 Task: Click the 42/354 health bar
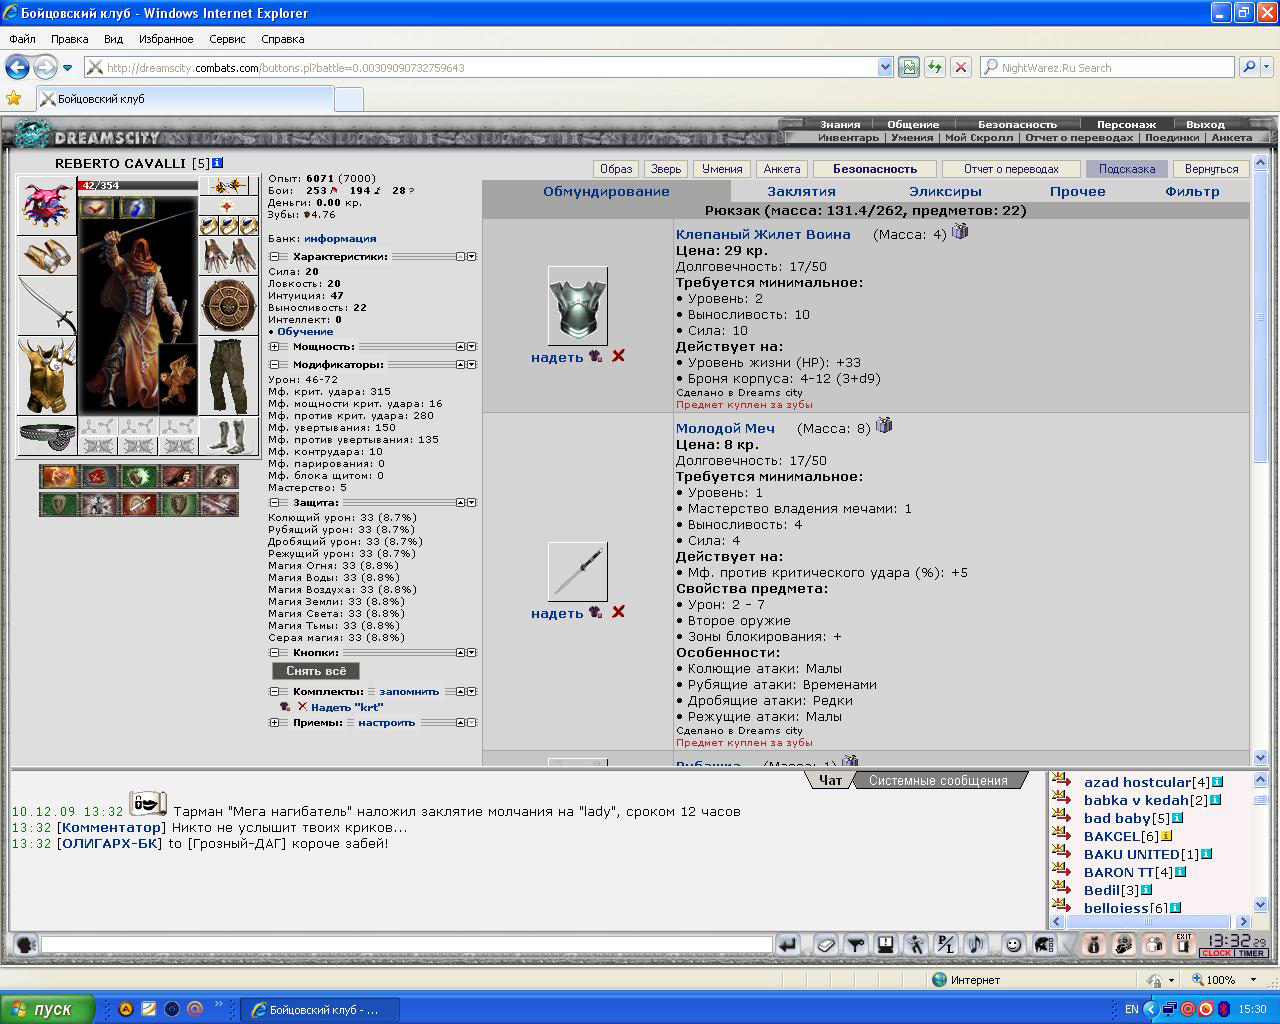pos(138,185)
